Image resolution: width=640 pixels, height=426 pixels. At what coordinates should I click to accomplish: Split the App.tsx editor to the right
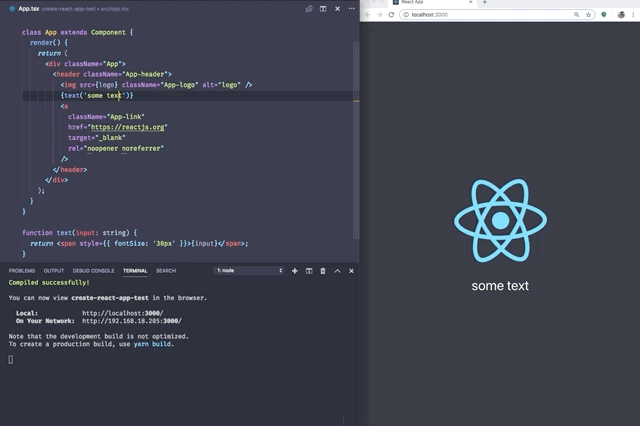point(323,9)
